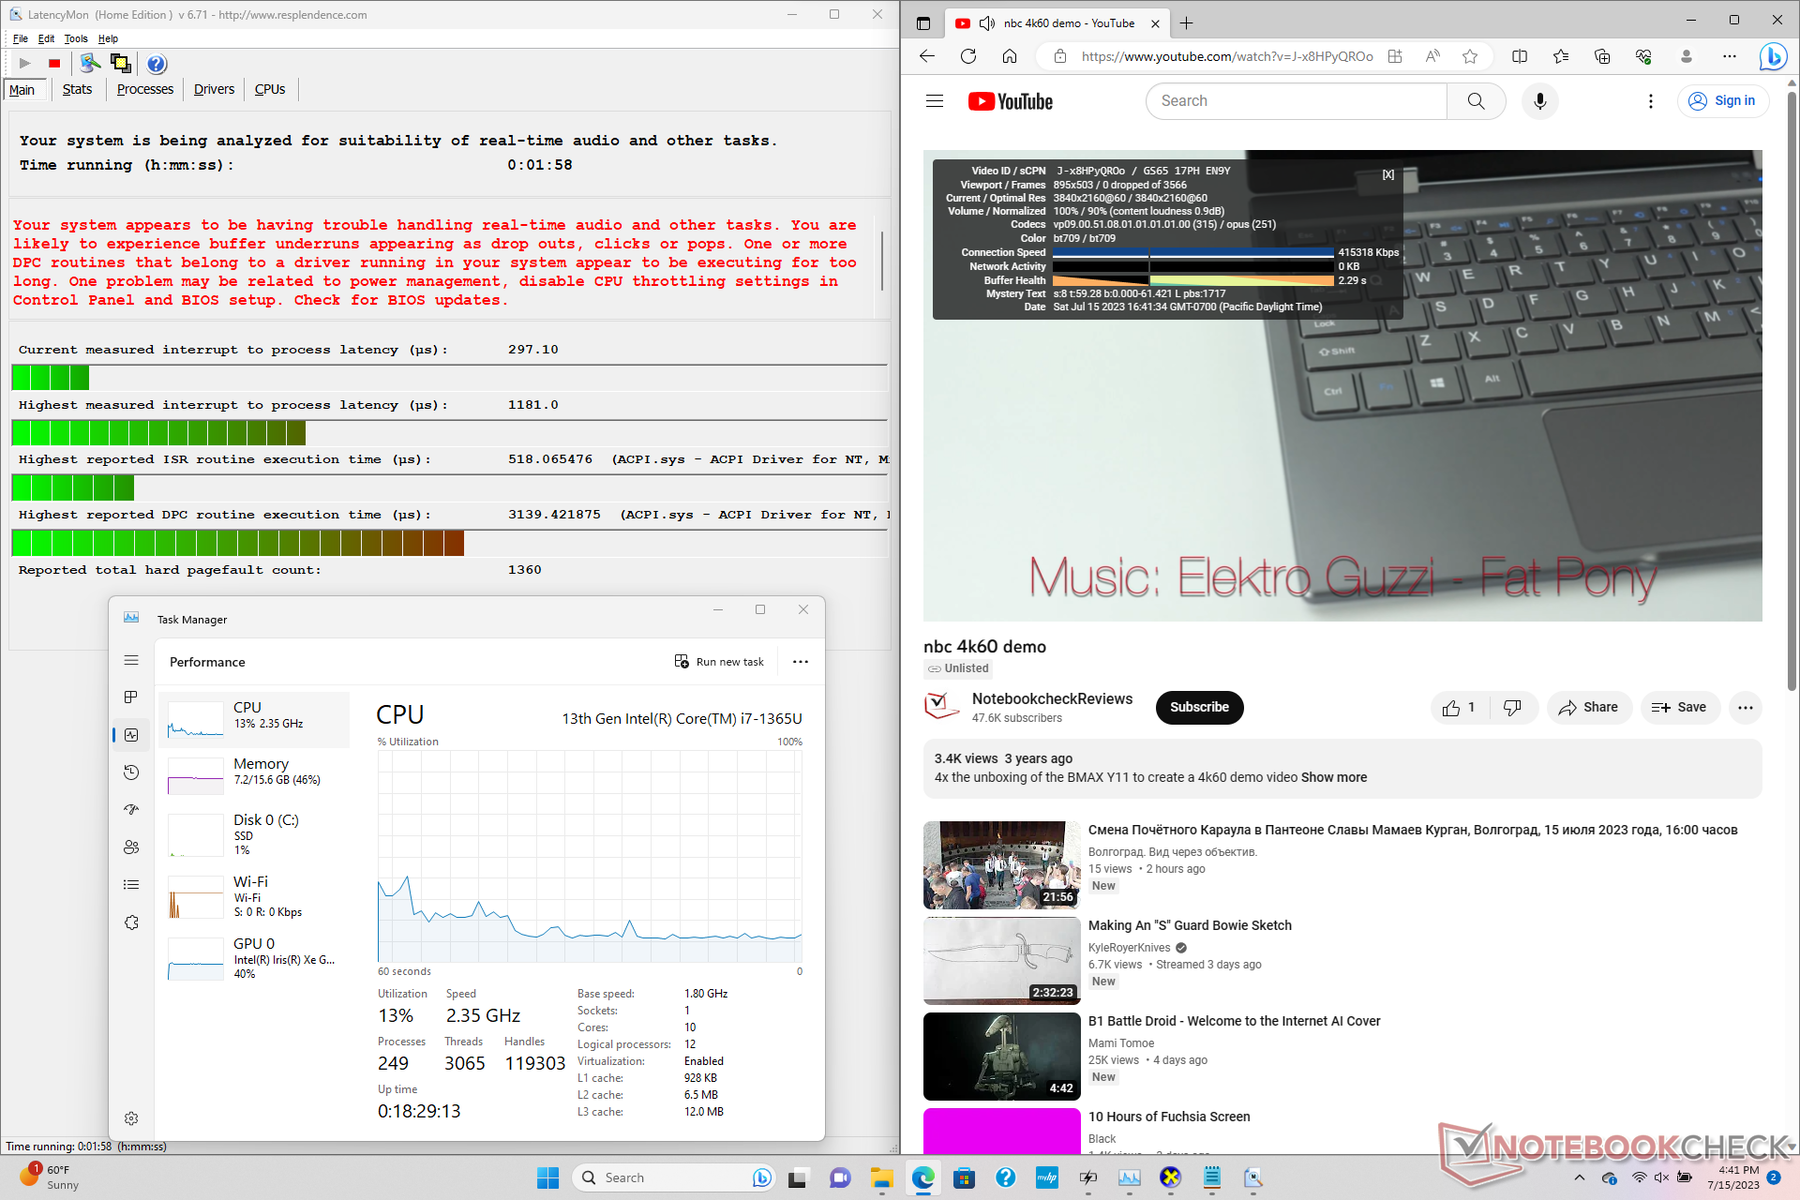Like the nbc 4k60 demo video
The width and height of the screenshot is (1800, 1200).
pyautogui.click(x=1460, y=707)
